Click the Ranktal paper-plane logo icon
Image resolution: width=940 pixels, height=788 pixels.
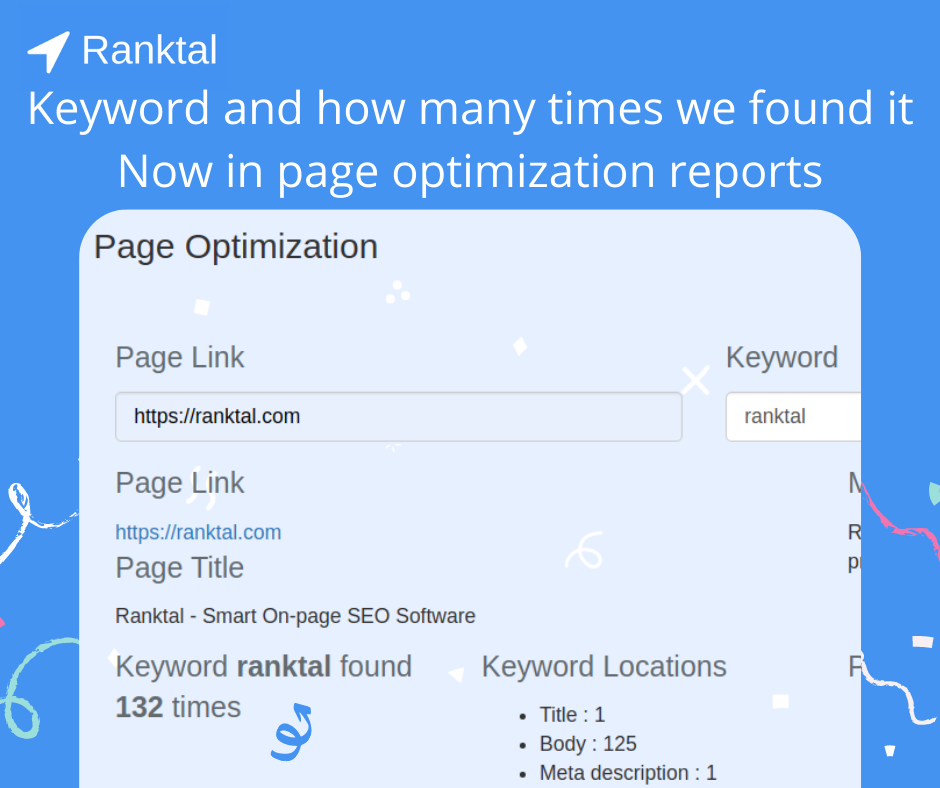[49, 52]
